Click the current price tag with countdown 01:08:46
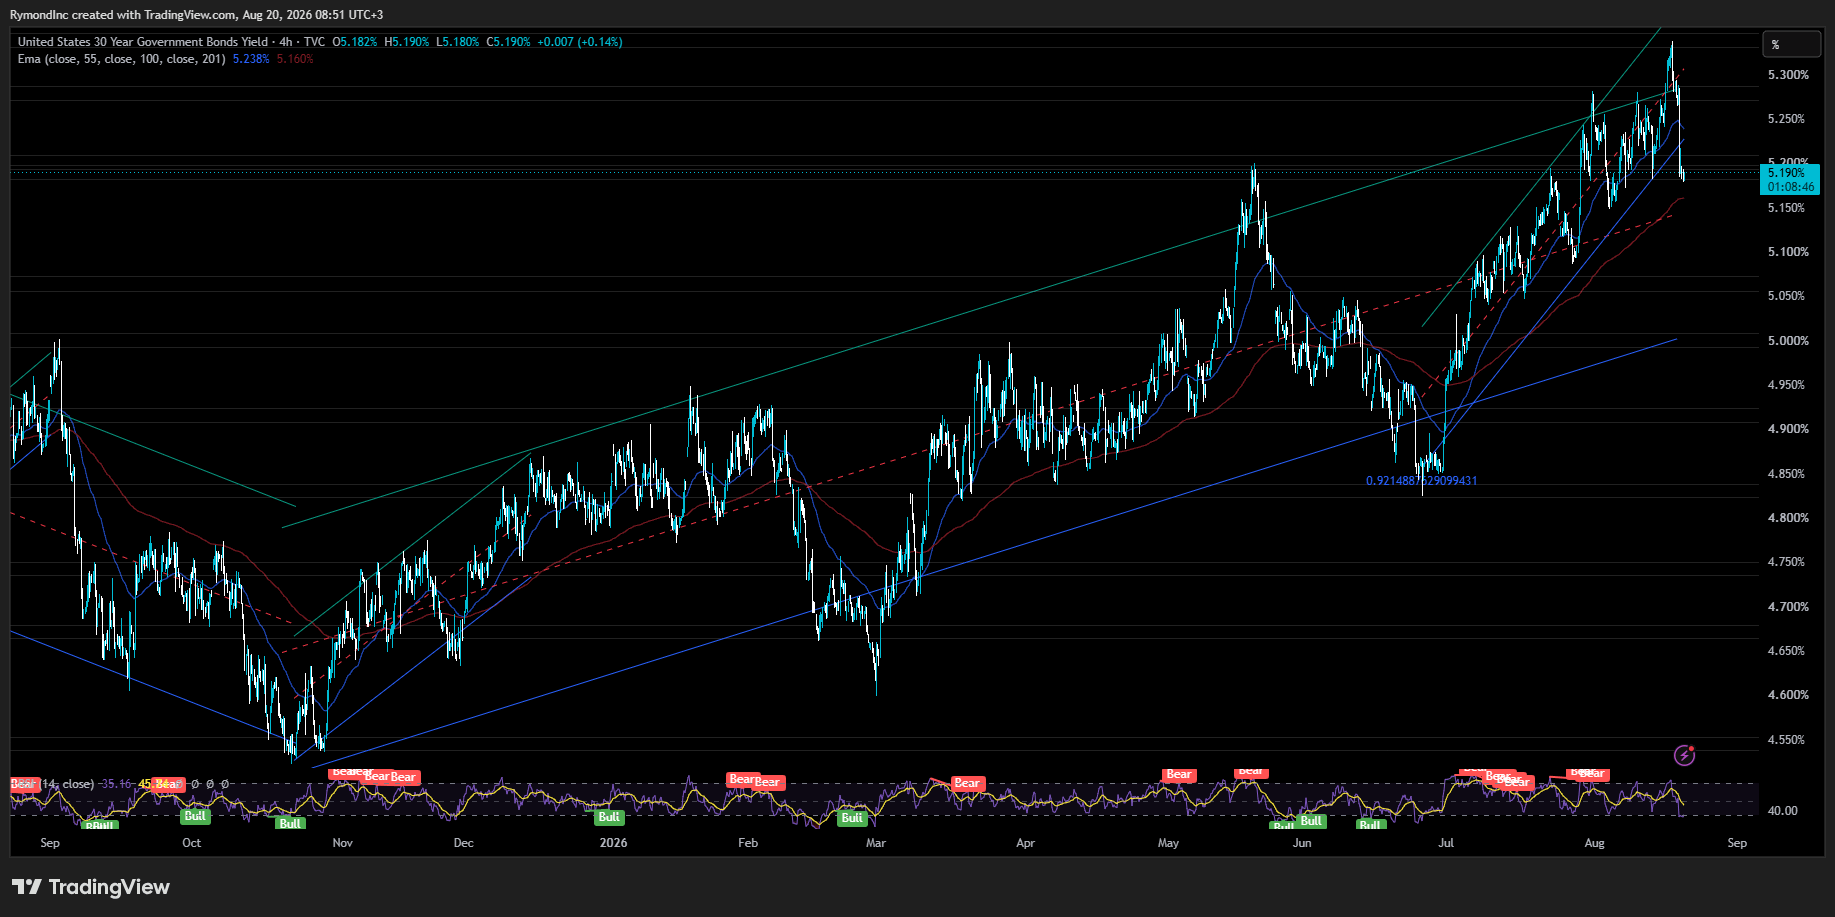Screen dimensions: 1835x917 (1790, 180)
